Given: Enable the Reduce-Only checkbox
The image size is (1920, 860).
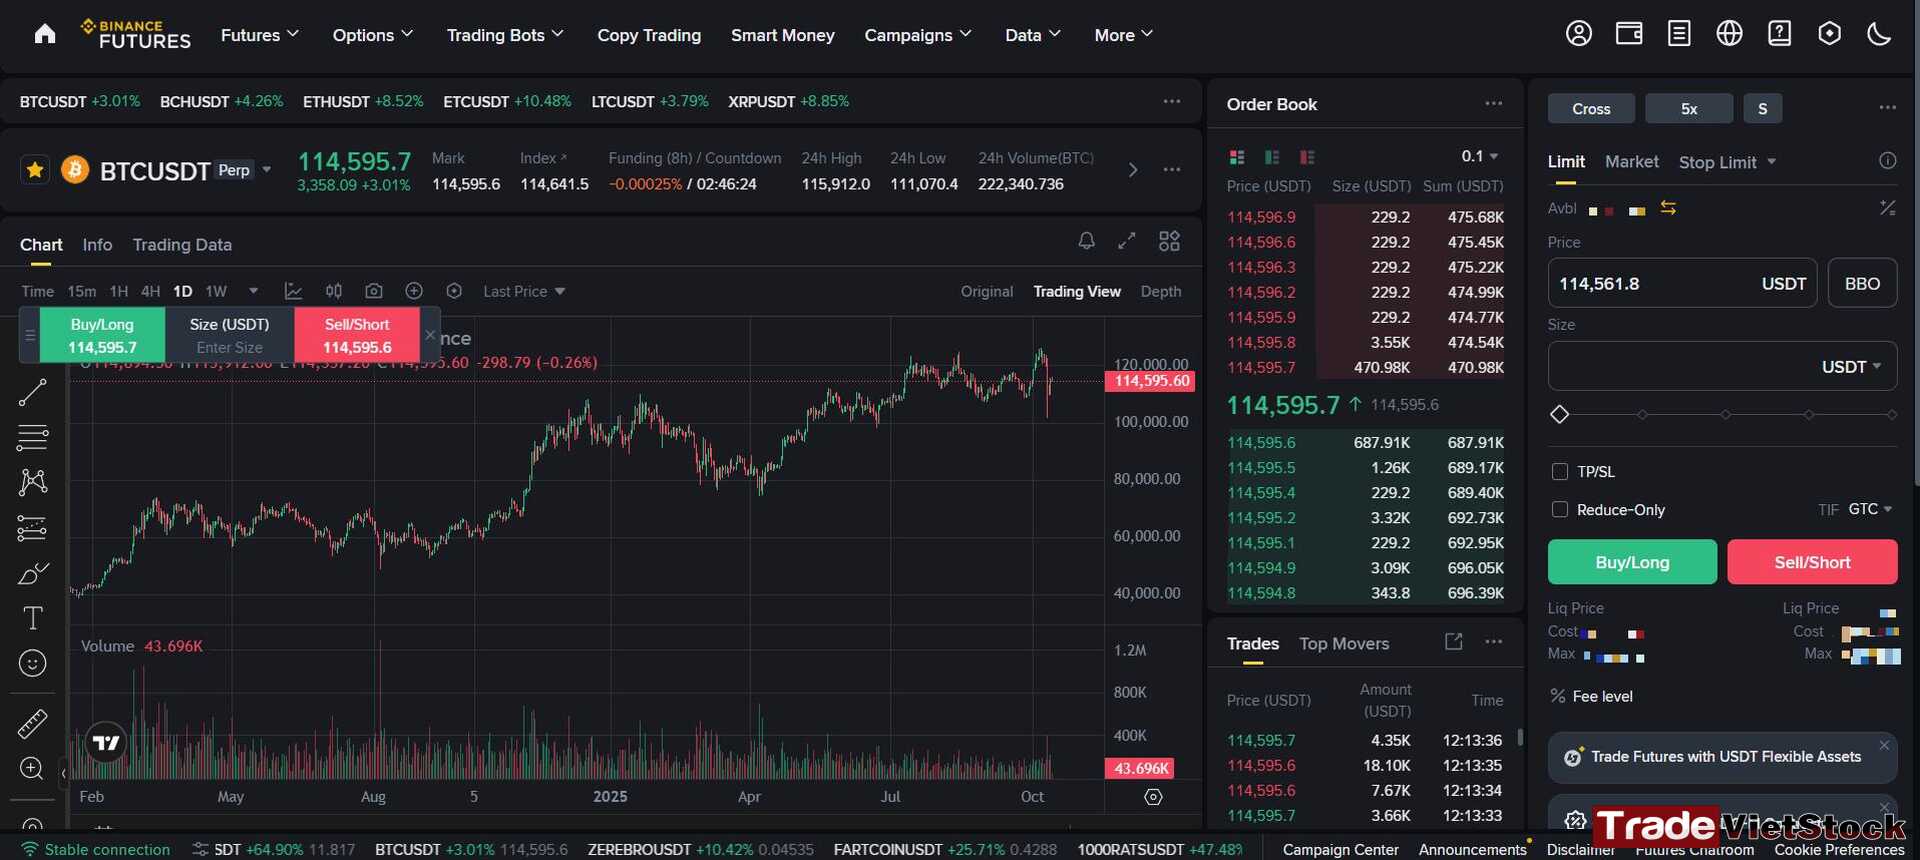Looking at the screenshot, I should click(x=1559, y=510).
